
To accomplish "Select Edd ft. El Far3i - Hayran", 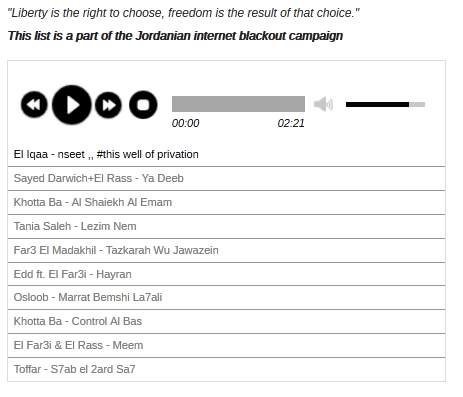I will click(x=226, y=274).
